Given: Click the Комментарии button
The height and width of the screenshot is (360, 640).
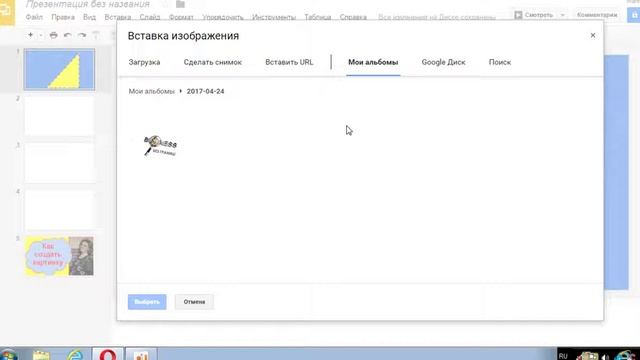Looking at the screenshot, I should point(597,15).
